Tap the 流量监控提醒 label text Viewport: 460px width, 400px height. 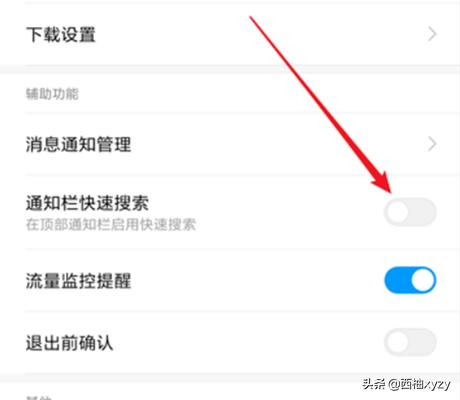click(x=79, y=281)
